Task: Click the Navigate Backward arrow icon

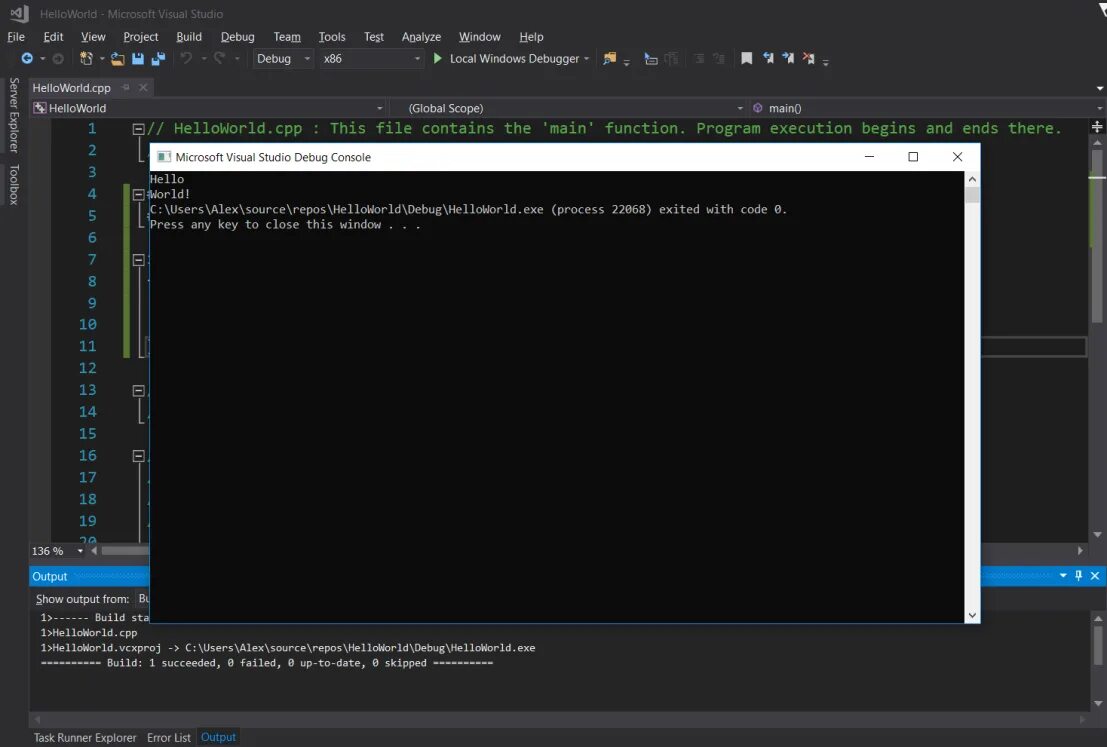Action: (x=27, y=59)
